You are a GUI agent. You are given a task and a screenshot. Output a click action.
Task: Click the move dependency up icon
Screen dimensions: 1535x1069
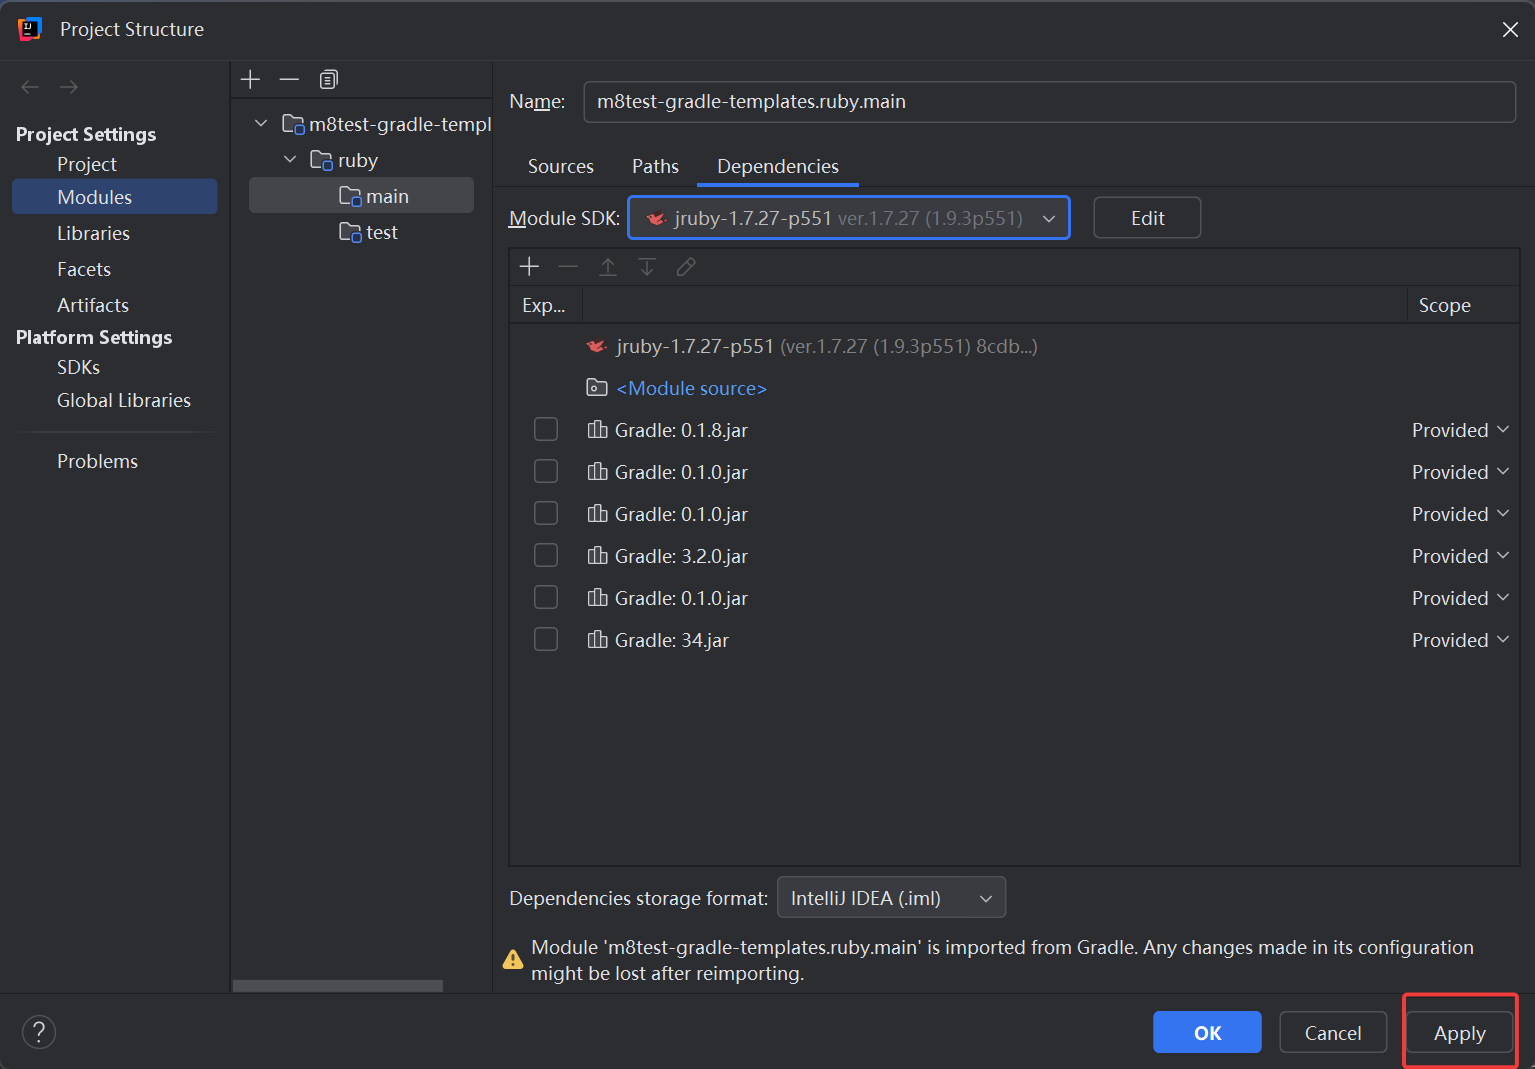pos(608,266)
